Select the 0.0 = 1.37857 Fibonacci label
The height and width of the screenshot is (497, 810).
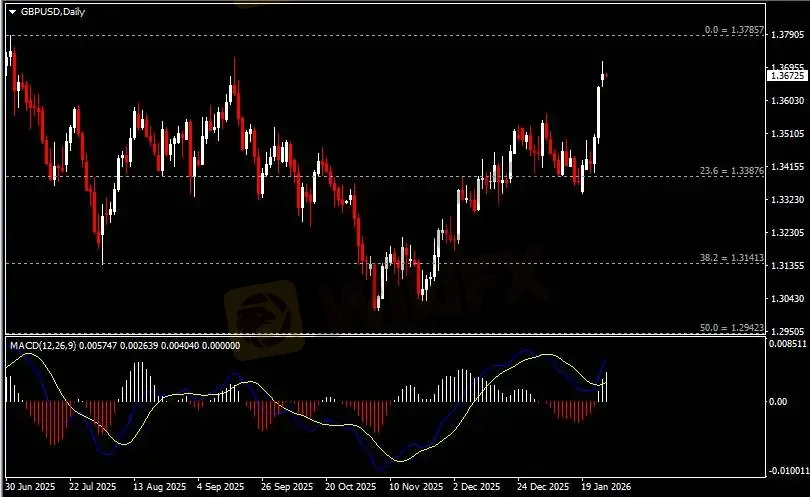734,31
